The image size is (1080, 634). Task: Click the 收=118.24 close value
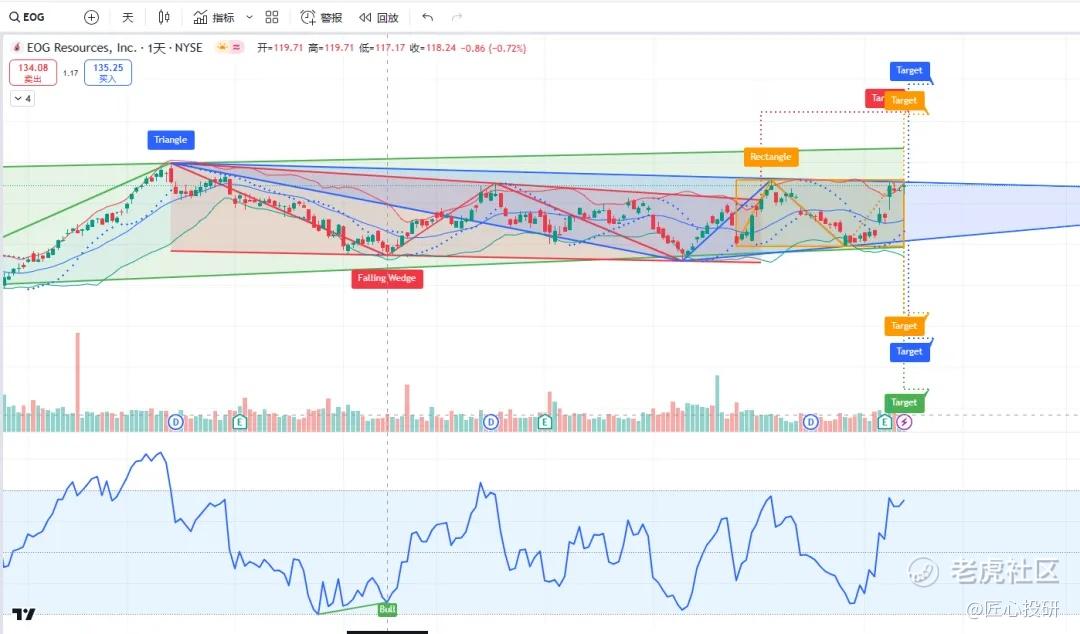click(x=433, y=48)
